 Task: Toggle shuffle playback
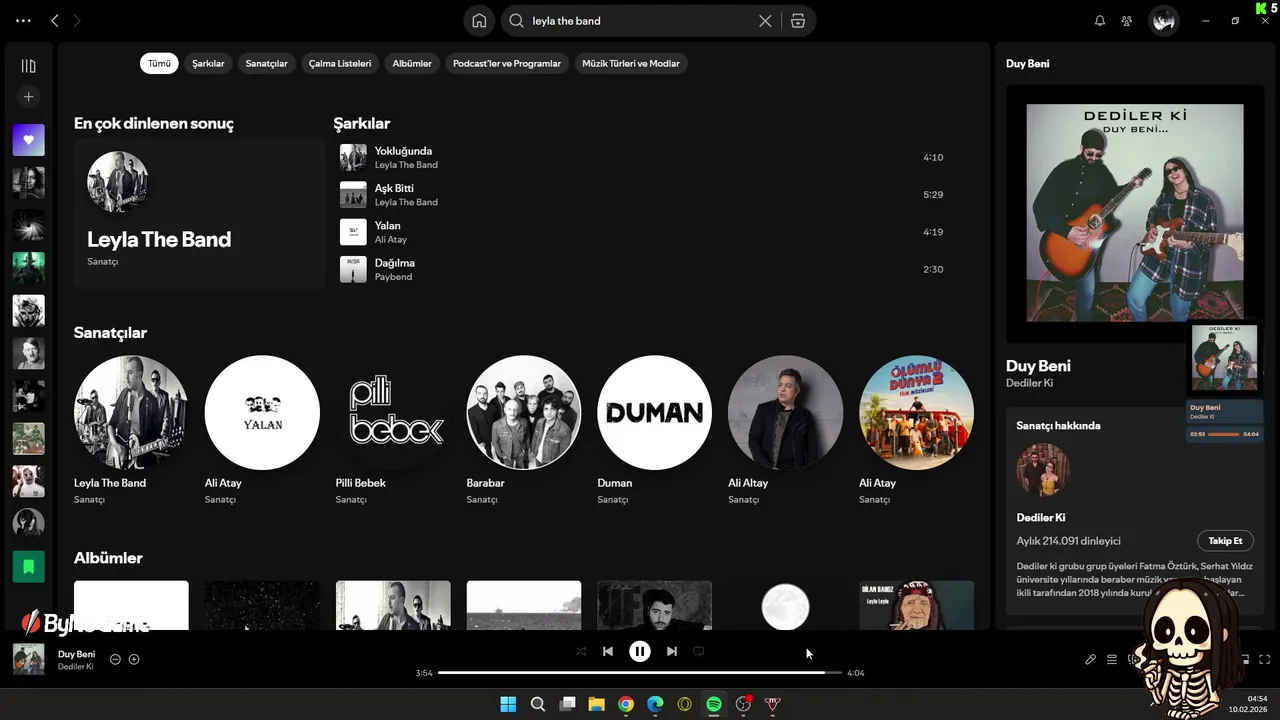(581, 651)
